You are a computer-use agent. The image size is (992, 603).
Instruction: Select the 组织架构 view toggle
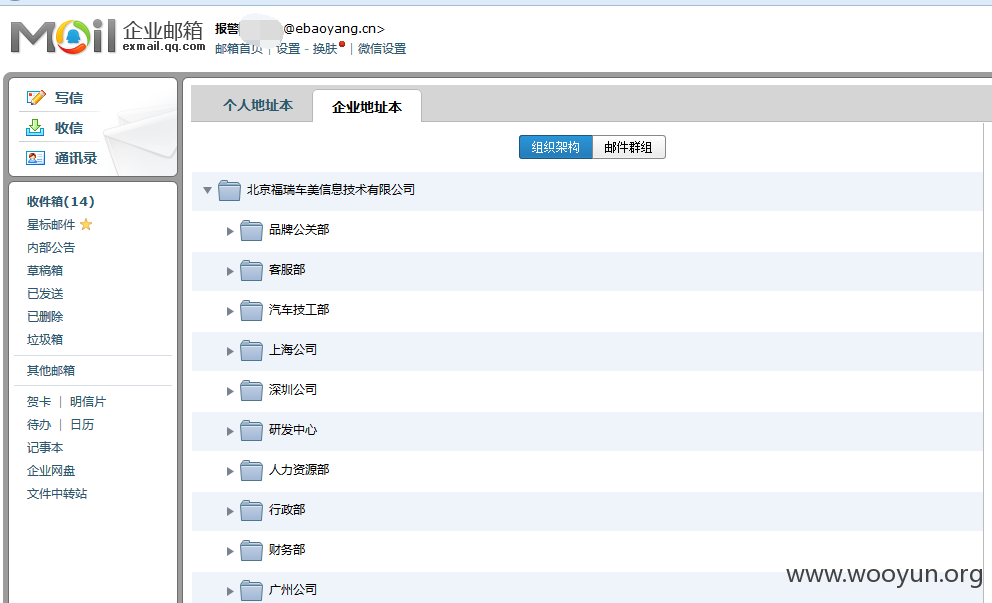tap(555, 147)
